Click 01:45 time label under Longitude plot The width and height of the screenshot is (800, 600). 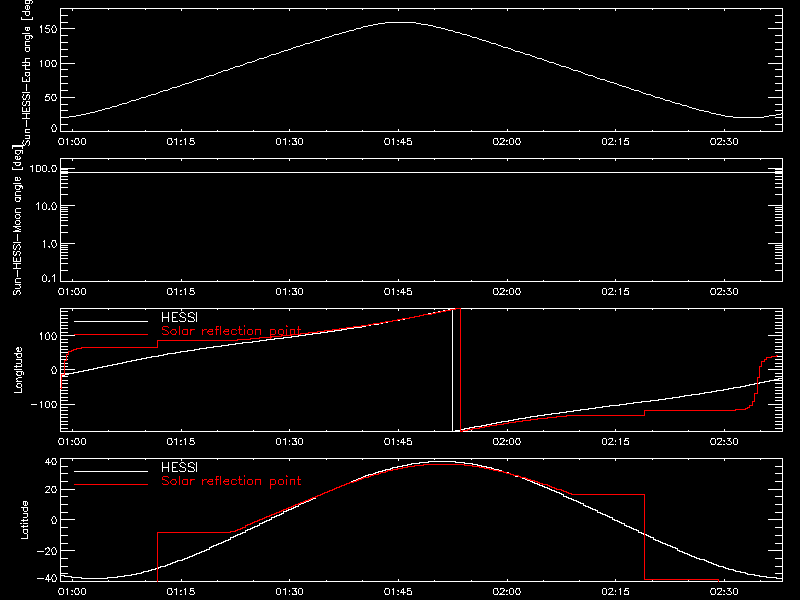point(398,442)
